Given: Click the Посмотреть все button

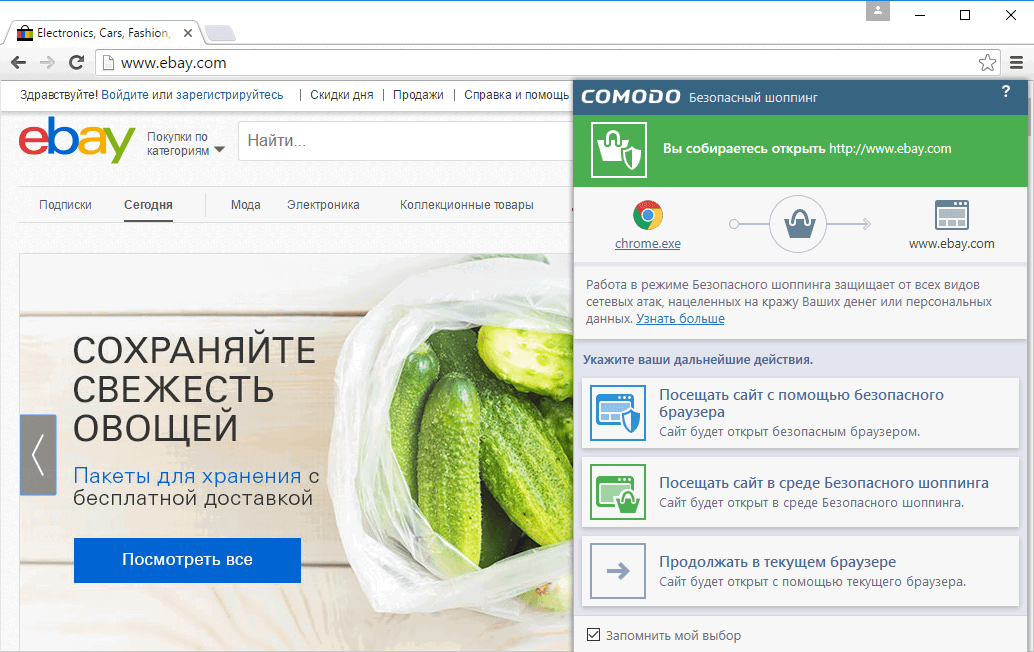Looking at the screenshot, I should 187,560.
